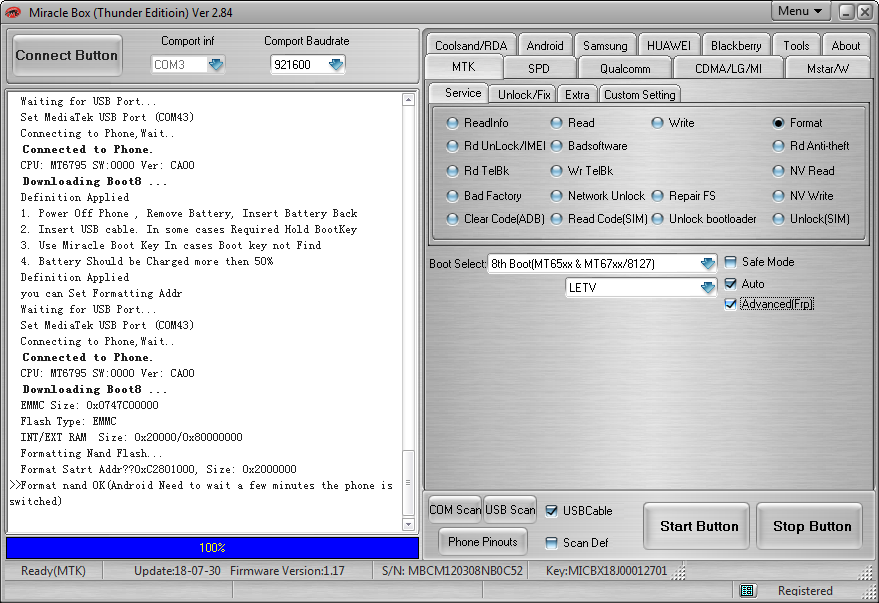Viewport: 879px width, 603px height.
Task: Toggle the USBCable checkbox
Action: (x=552, y=511)
